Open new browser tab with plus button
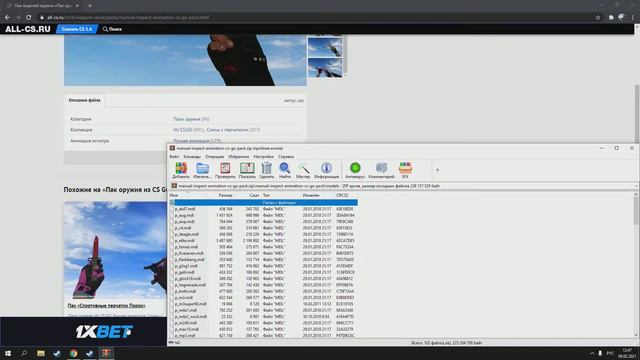This screenshot has height=360, width=640. pyautogui.click(x=90, y=6)
